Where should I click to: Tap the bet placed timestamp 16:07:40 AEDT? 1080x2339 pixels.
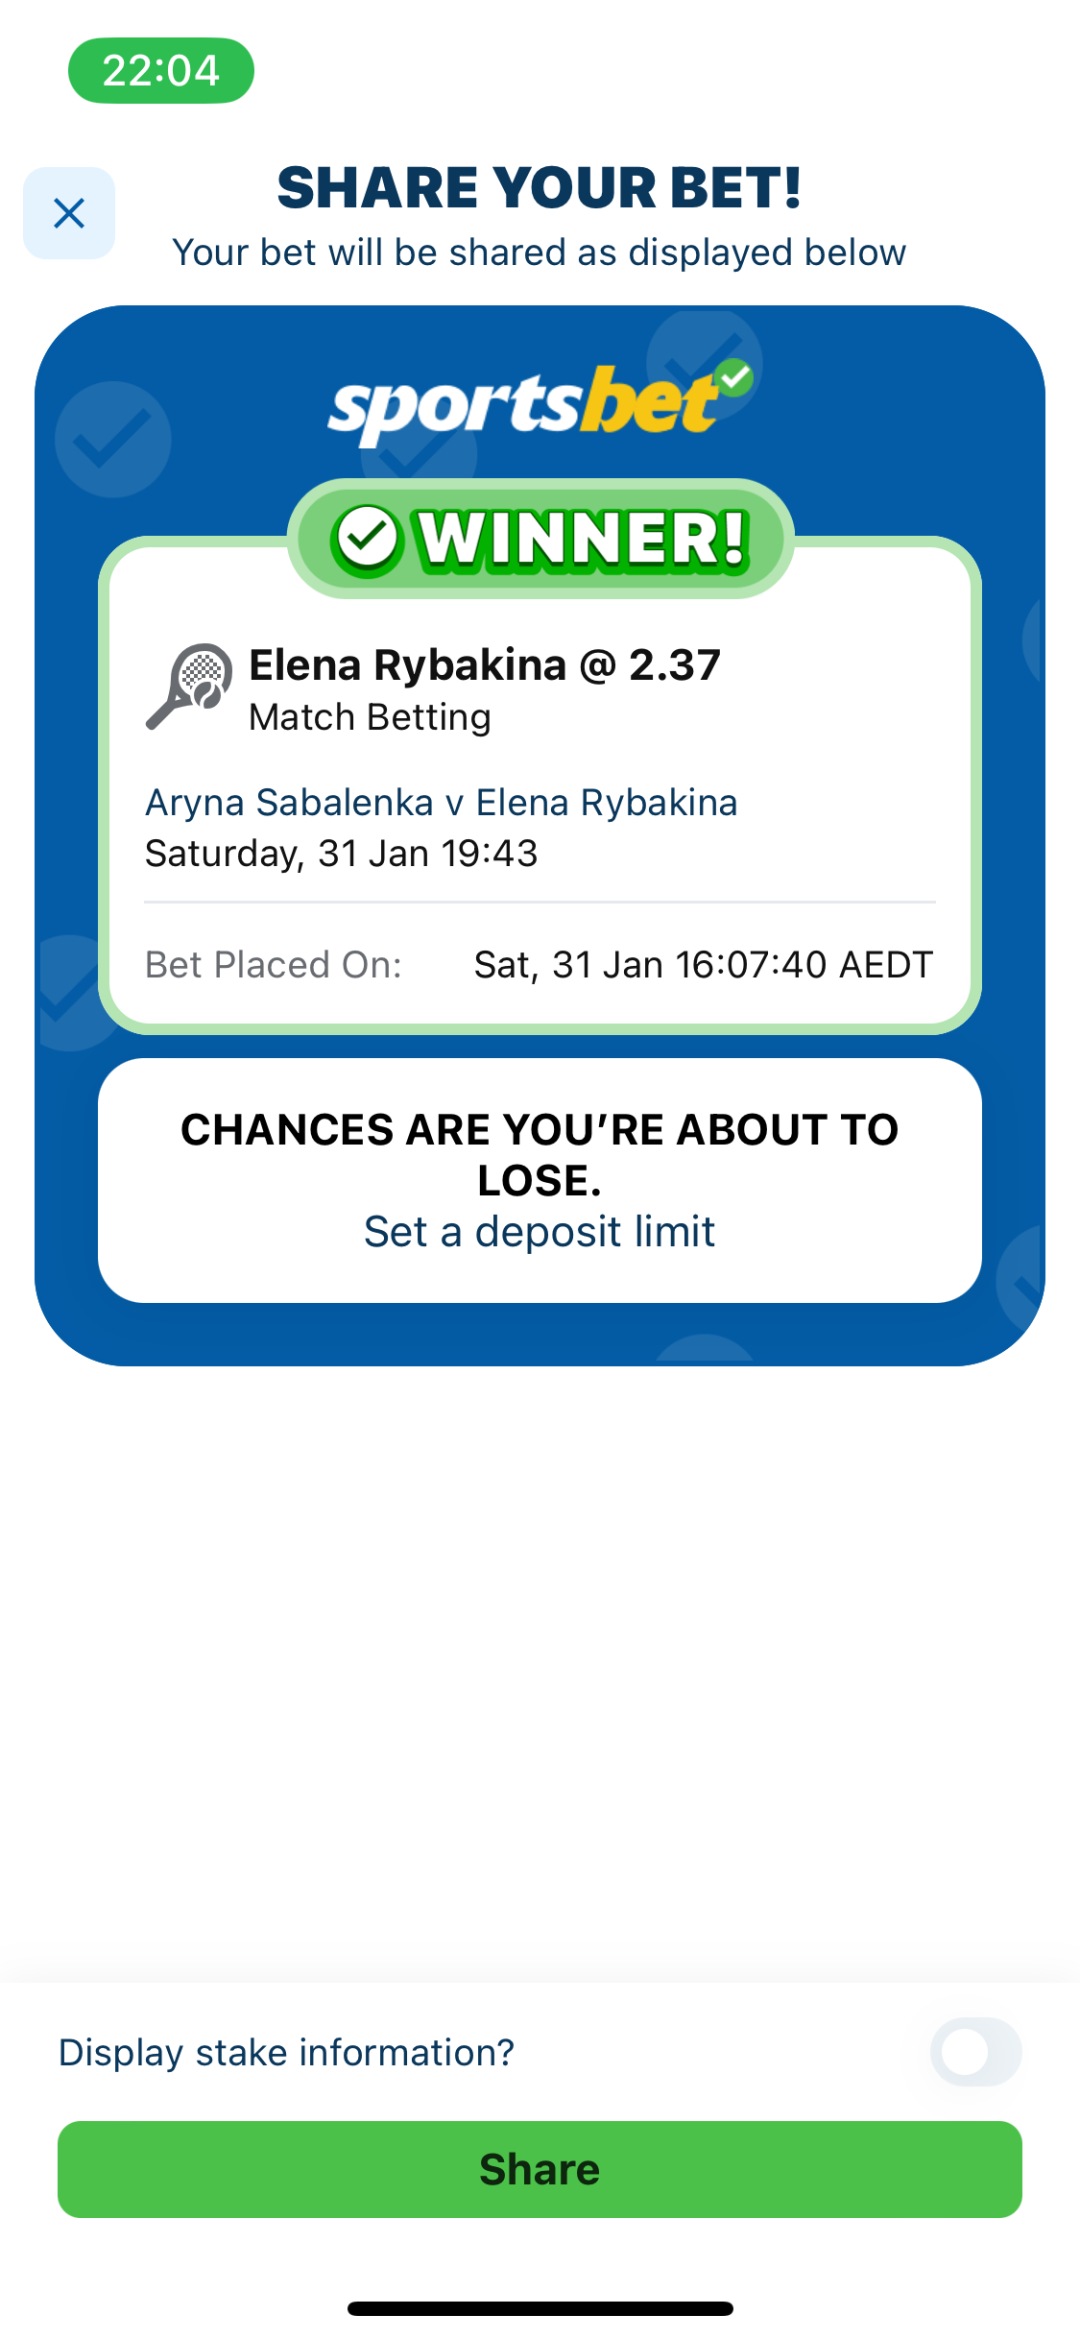(x=702, y=965)
